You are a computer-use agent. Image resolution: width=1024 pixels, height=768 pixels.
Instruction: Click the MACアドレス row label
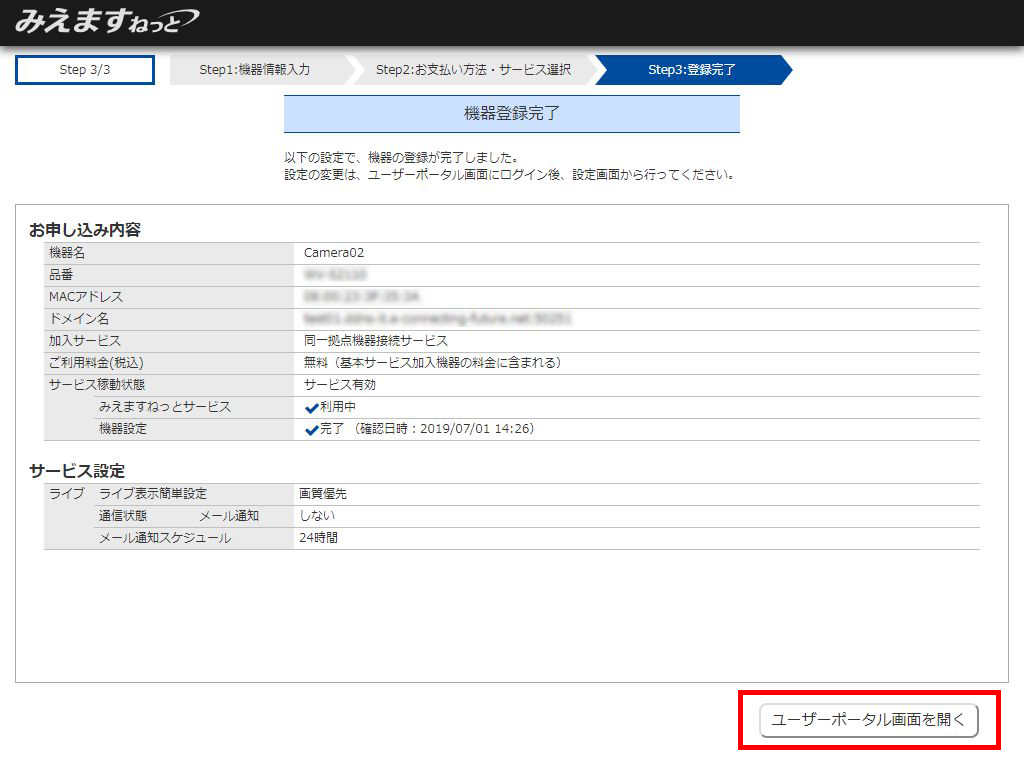pos(86,297)
